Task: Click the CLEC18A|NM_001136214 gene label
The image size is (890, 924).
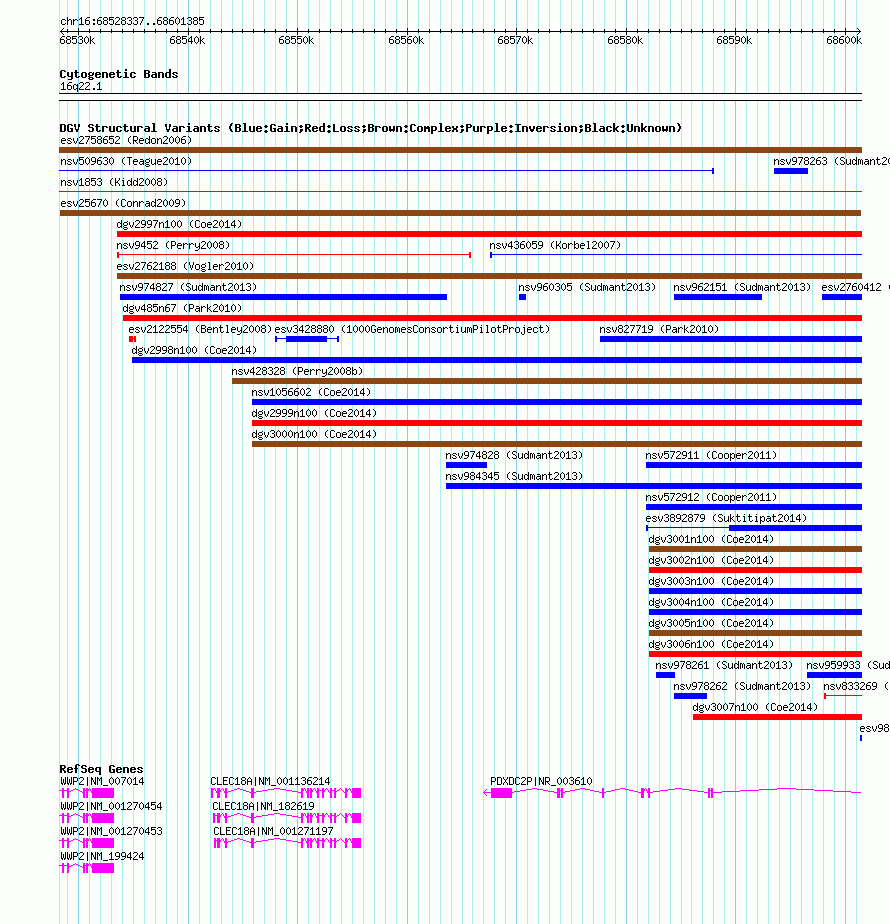Action: click(271, 781)
